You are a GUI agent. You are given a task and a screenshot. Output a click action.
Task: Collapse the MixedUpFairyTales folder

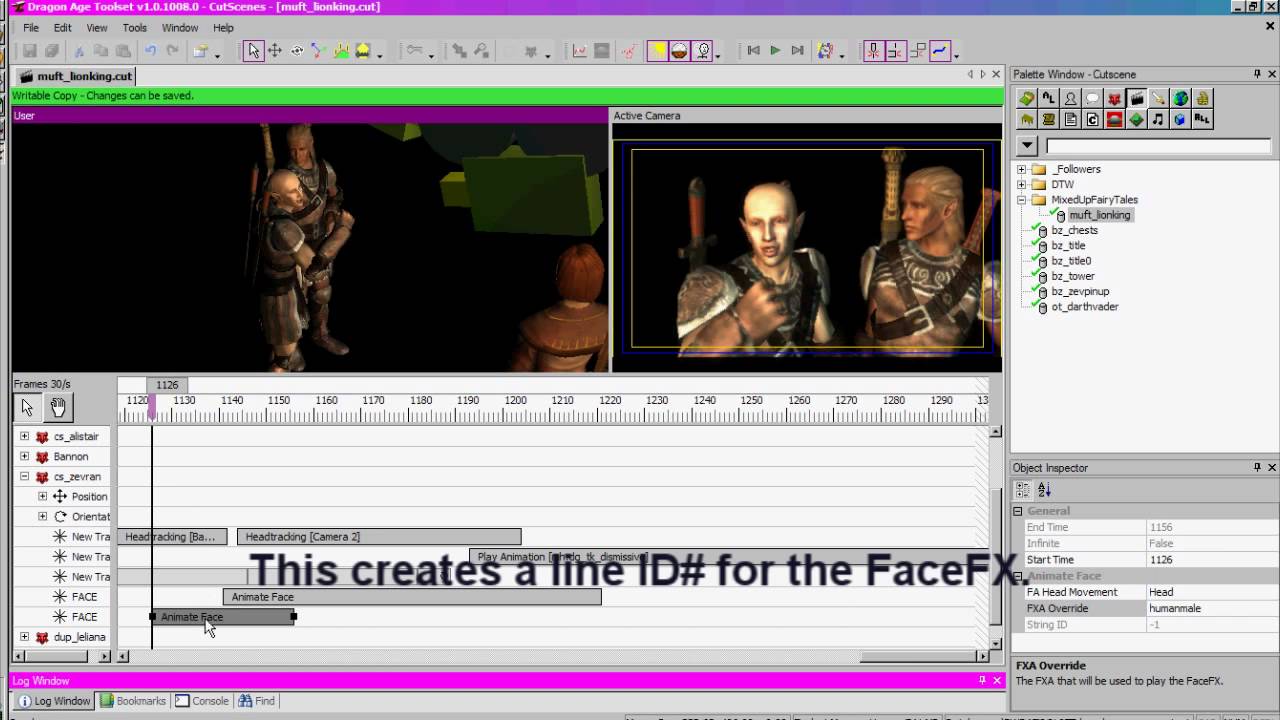click(x=1021, y=200)
